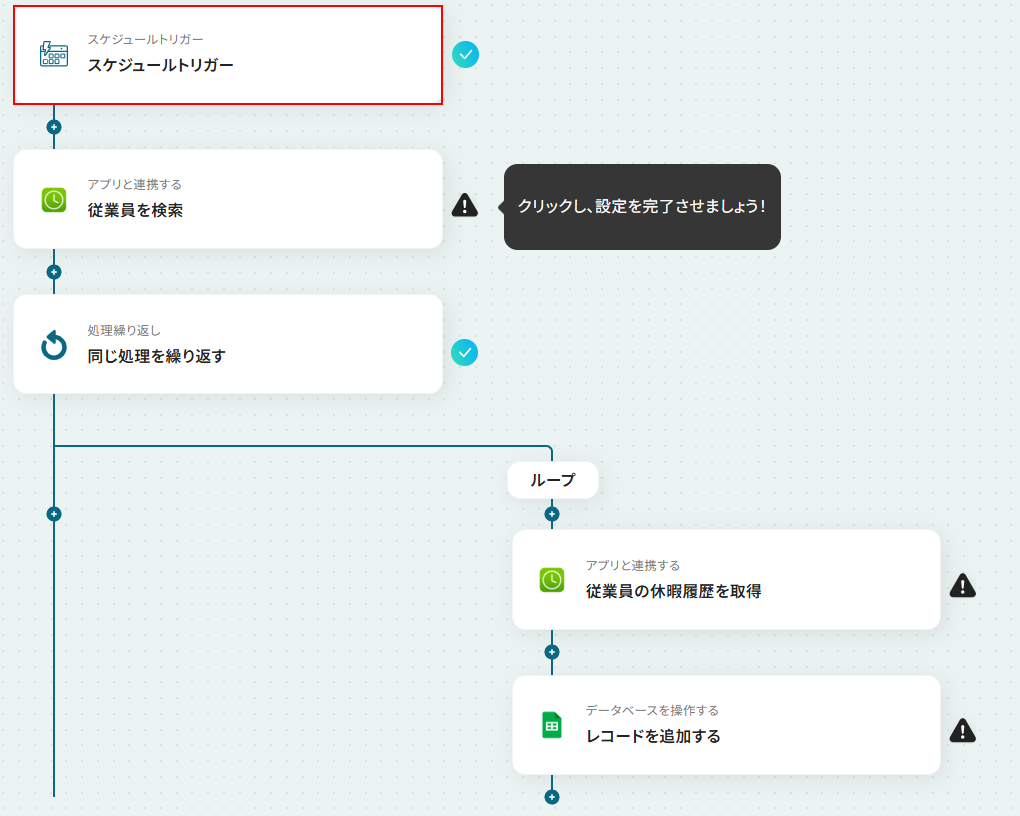The width and height of the screenshot is (1020, 816).
Task: Click the completed checkmark beside 同じ処理を繰り返す
Action: pyautogui.click(x=464, y=353)
